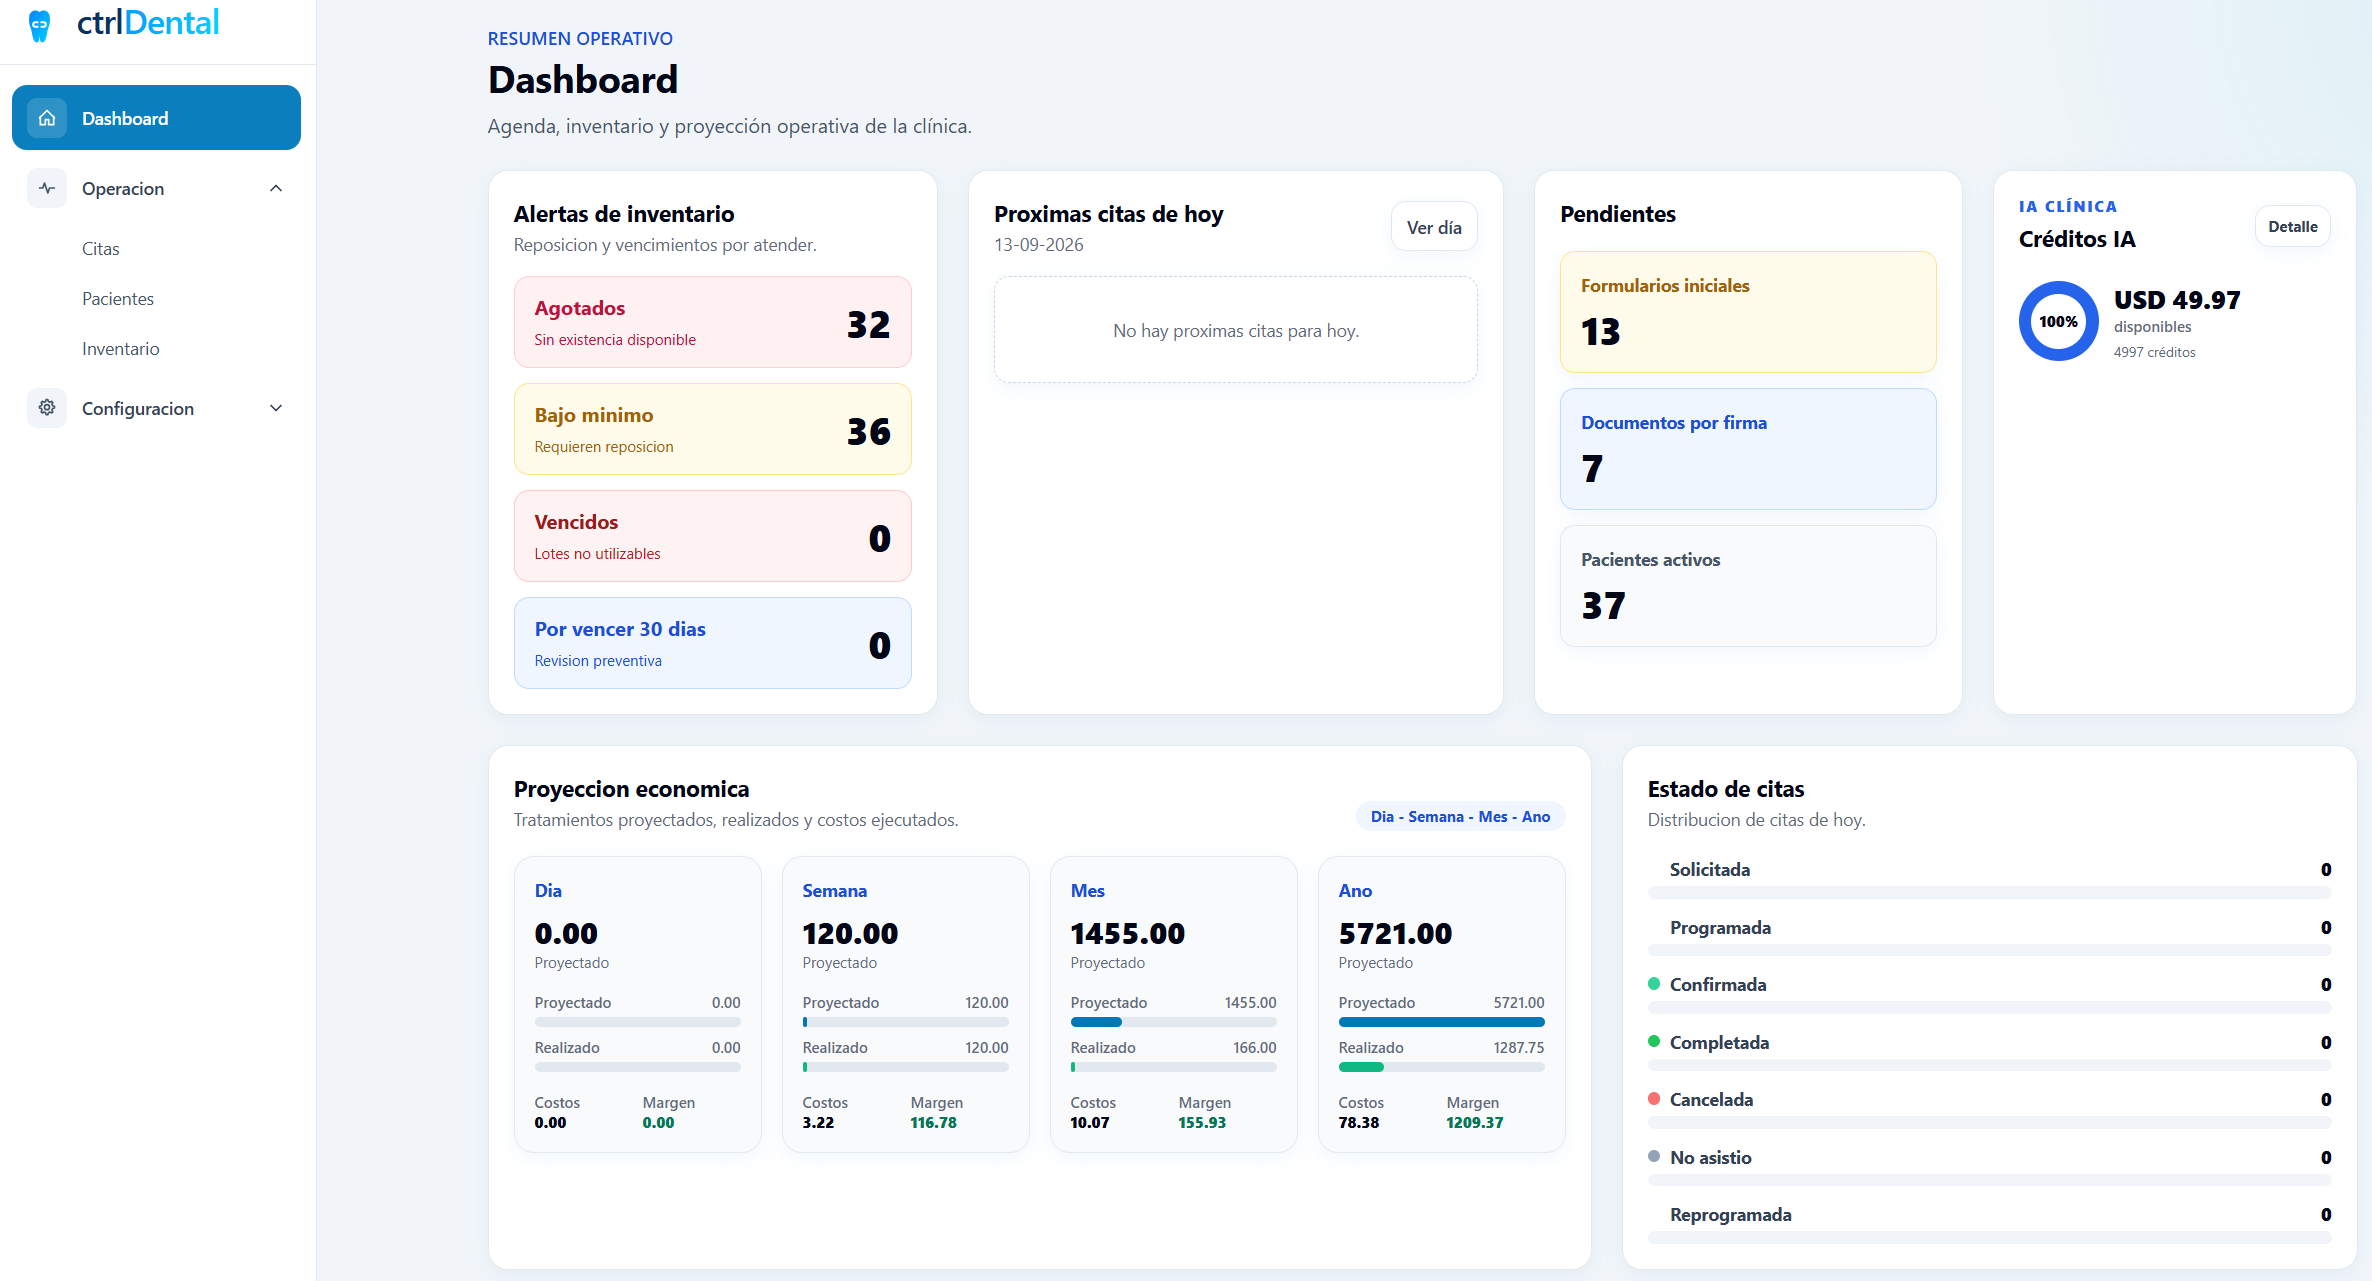Open Pacientes in sidebar
2372x1281 pixels.
click(x=118, y=299)
